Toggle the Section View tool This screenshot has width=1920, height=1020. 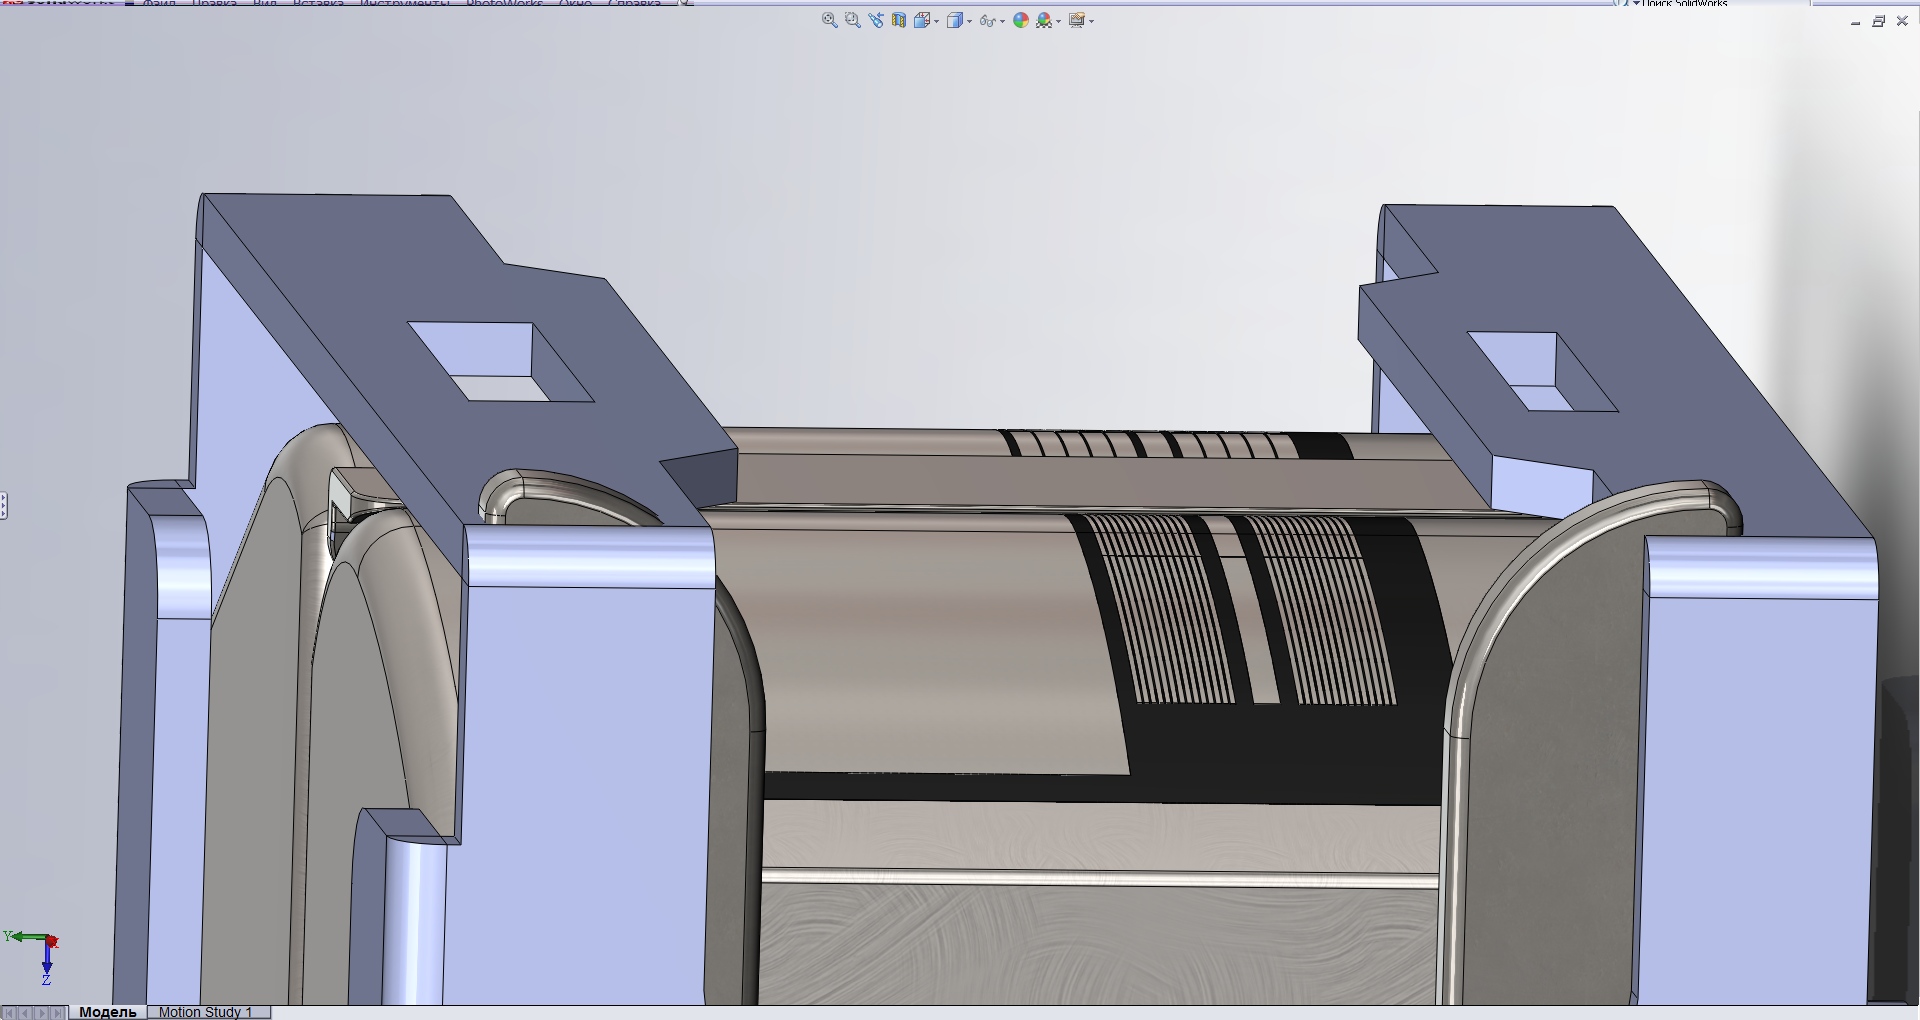point(899,20)
